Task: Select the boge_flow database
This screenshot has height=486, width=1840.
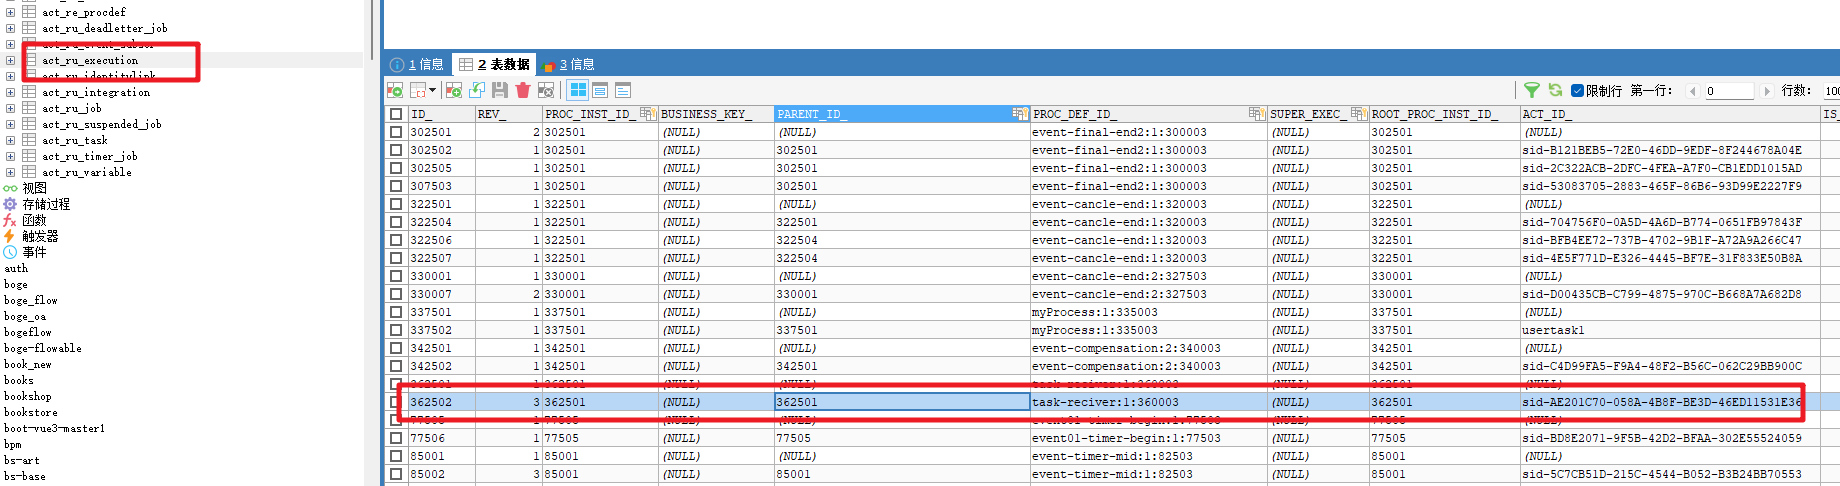Action: tap(31, 300)
